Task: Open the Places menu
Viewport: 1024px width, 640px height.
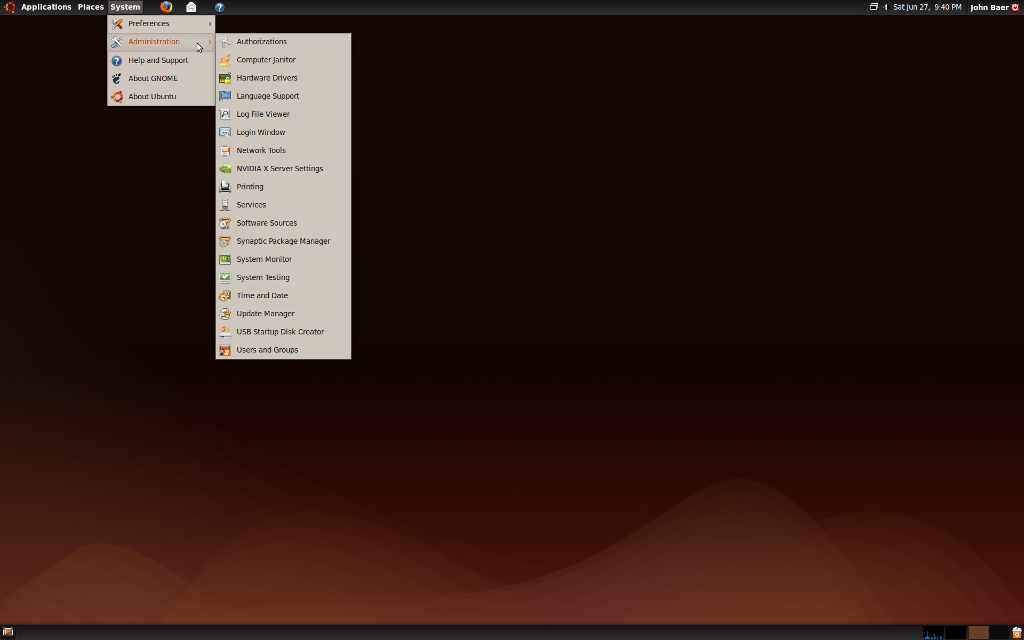Action: (x=91, y=7)
